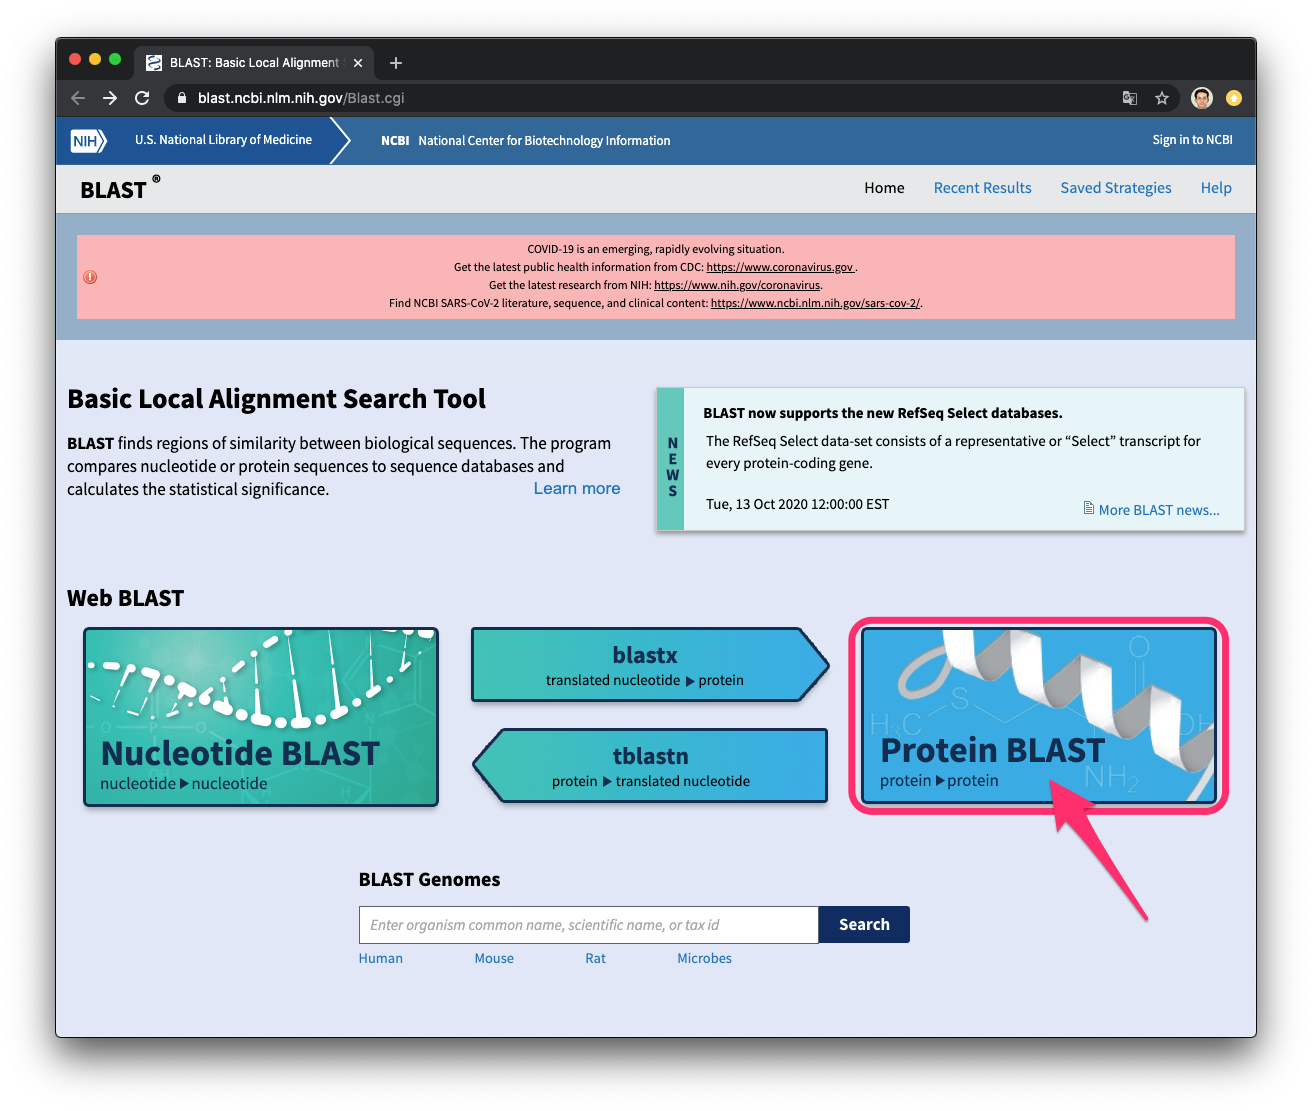The width and height of the screenshot is (1312, 1111).
Task: Click the translate page icon
Action: click(x=1129, y=98)
